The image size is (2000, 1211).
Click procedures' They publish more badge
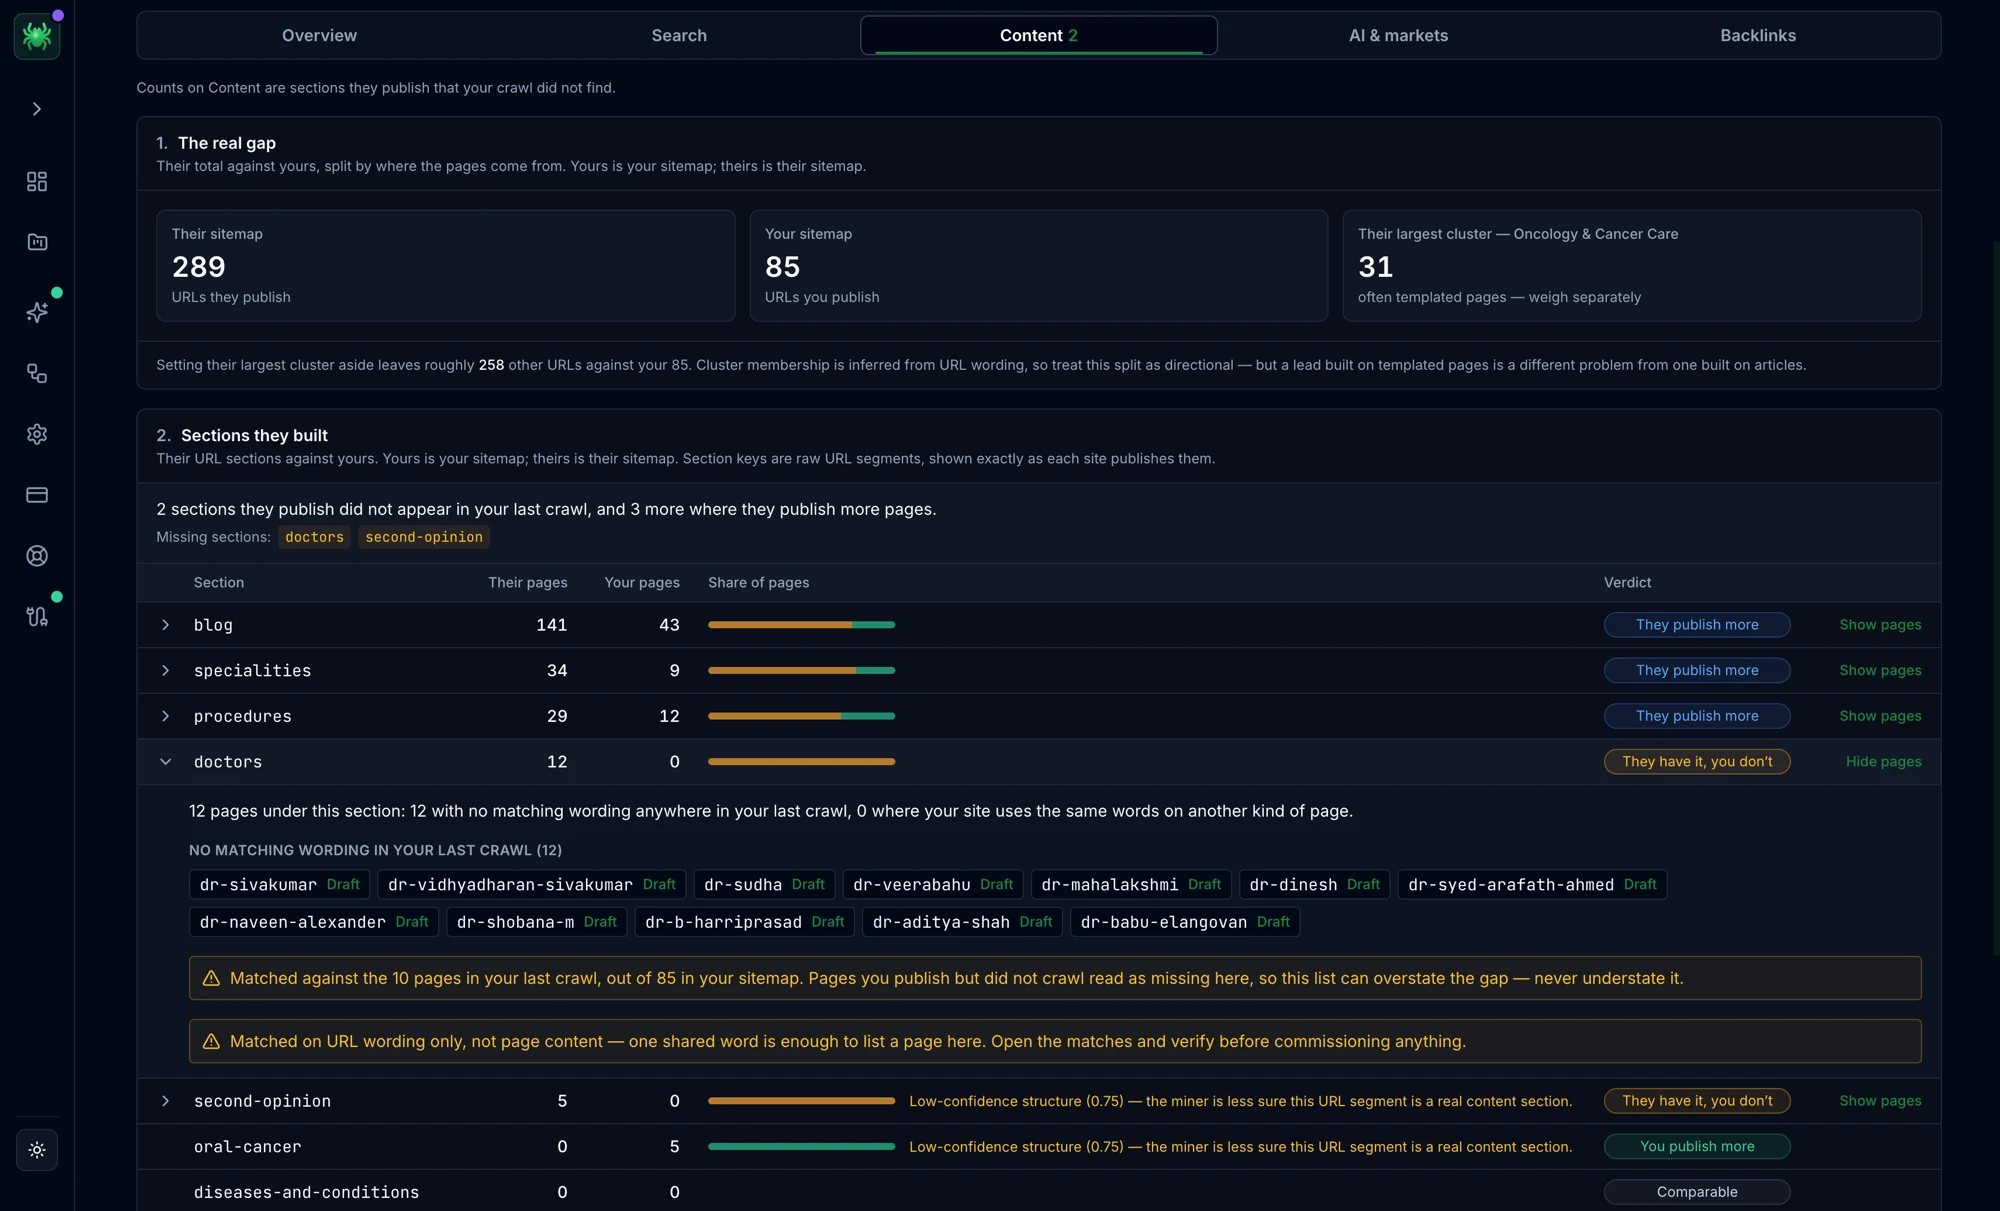click(x=1697, y=716)
